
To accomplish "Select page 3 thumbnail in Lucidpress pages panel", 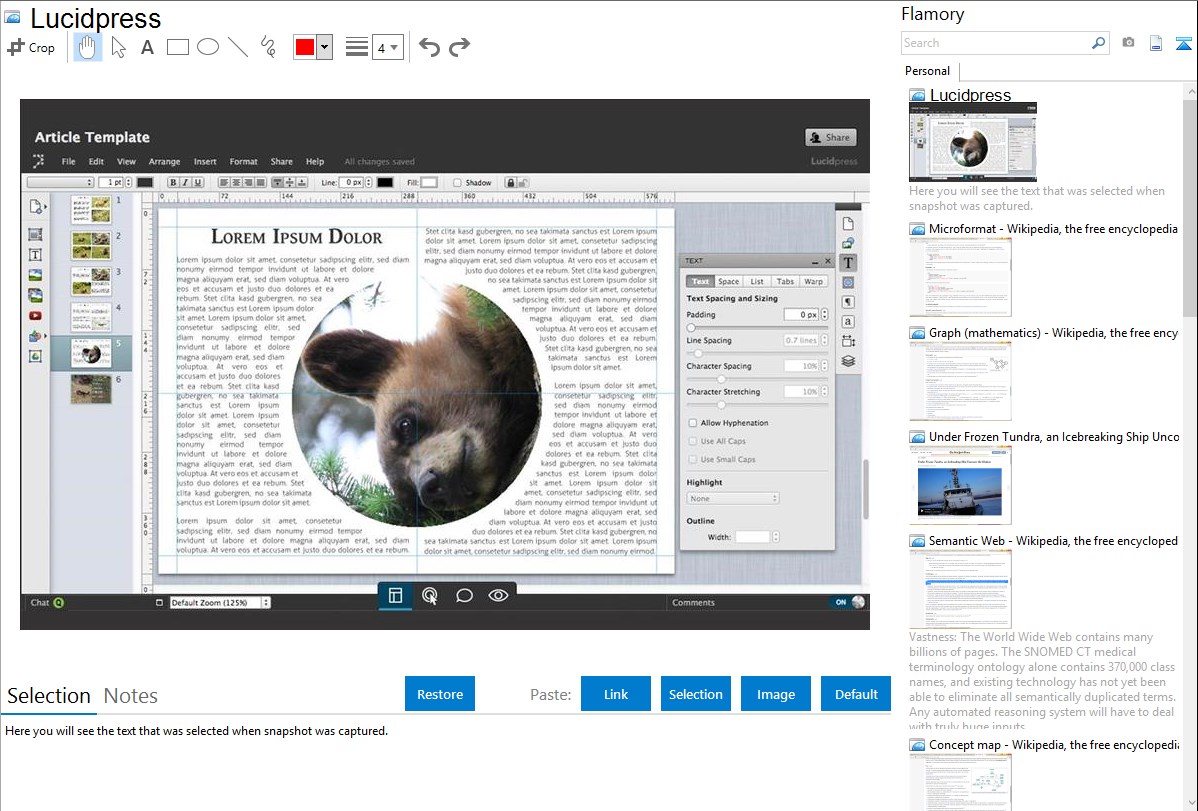I will tap(91, 281).
